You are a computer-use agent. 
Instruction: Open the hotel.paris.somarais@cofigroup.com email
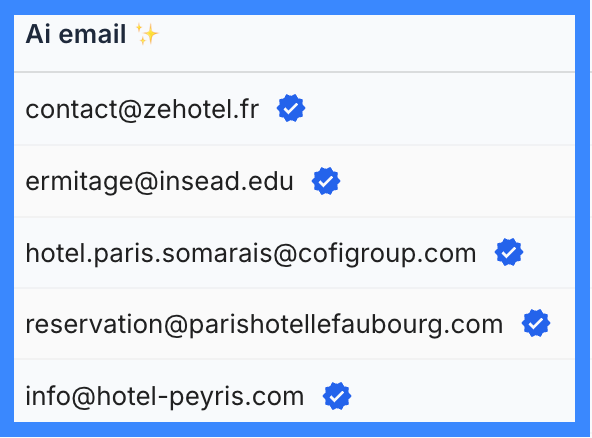(x=251, y=253)
